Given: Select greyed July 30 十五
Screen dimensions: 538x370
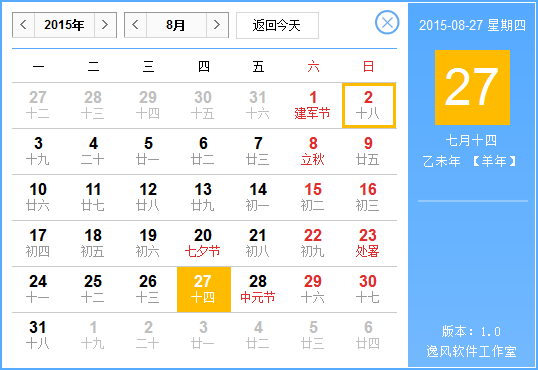Looking at the screenshot, I should coord(203,105).
